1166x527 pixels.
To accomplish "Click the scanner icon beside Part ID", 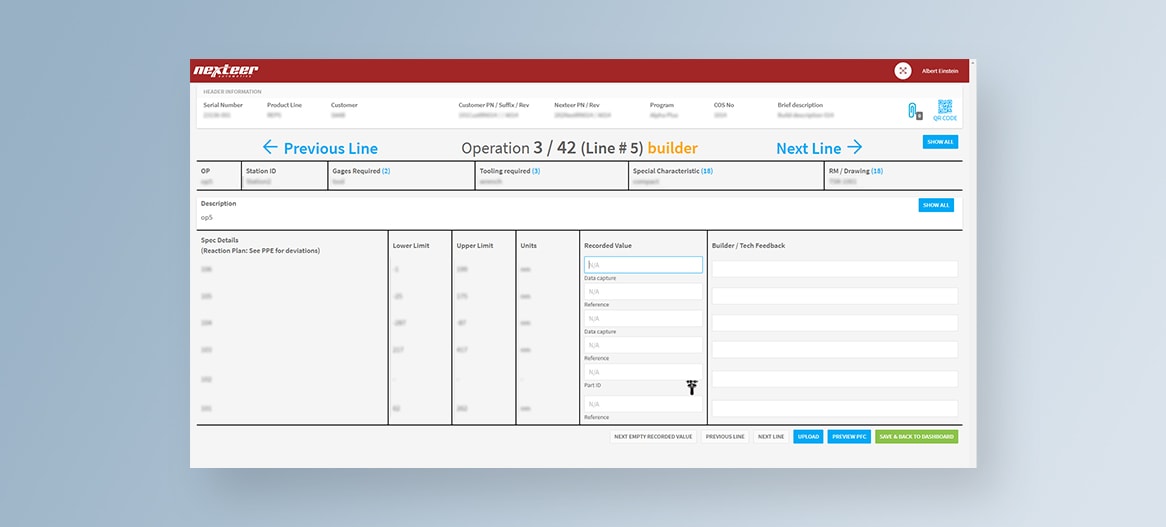I will click(x=691, y=387).
